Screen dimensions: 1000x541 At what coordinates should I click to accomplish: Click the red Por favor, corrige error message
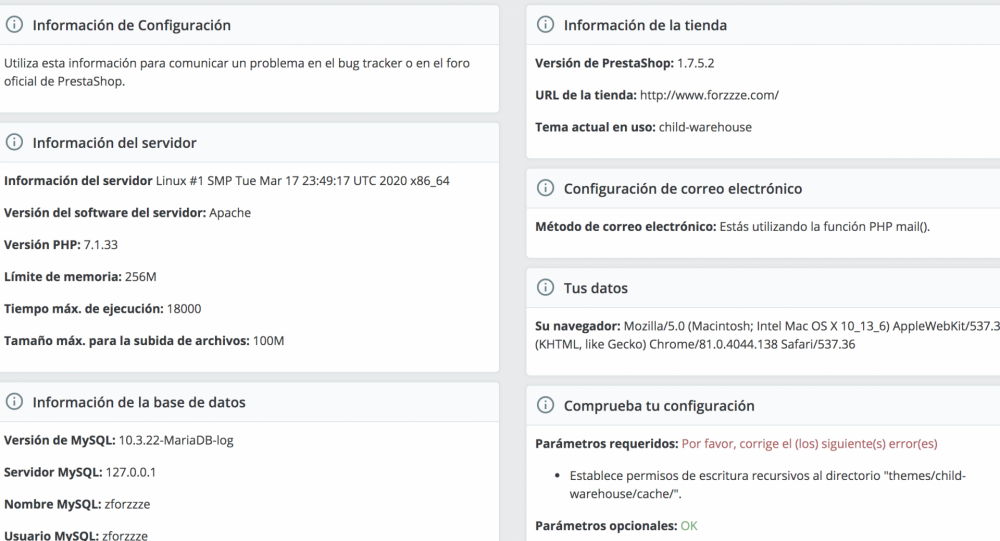(x=809, y=443)
